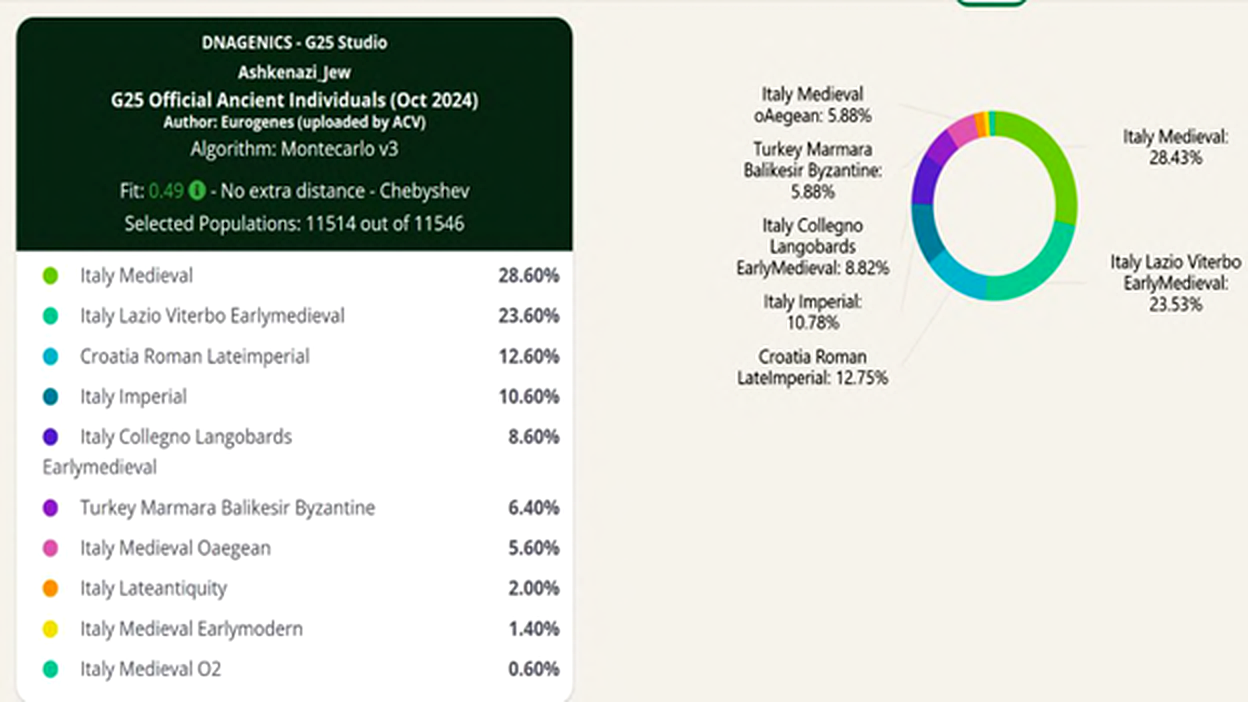Click the 28.43% Italy Medieval donut chart label
Viewport: 1248px width, 702px height.
1175,147
